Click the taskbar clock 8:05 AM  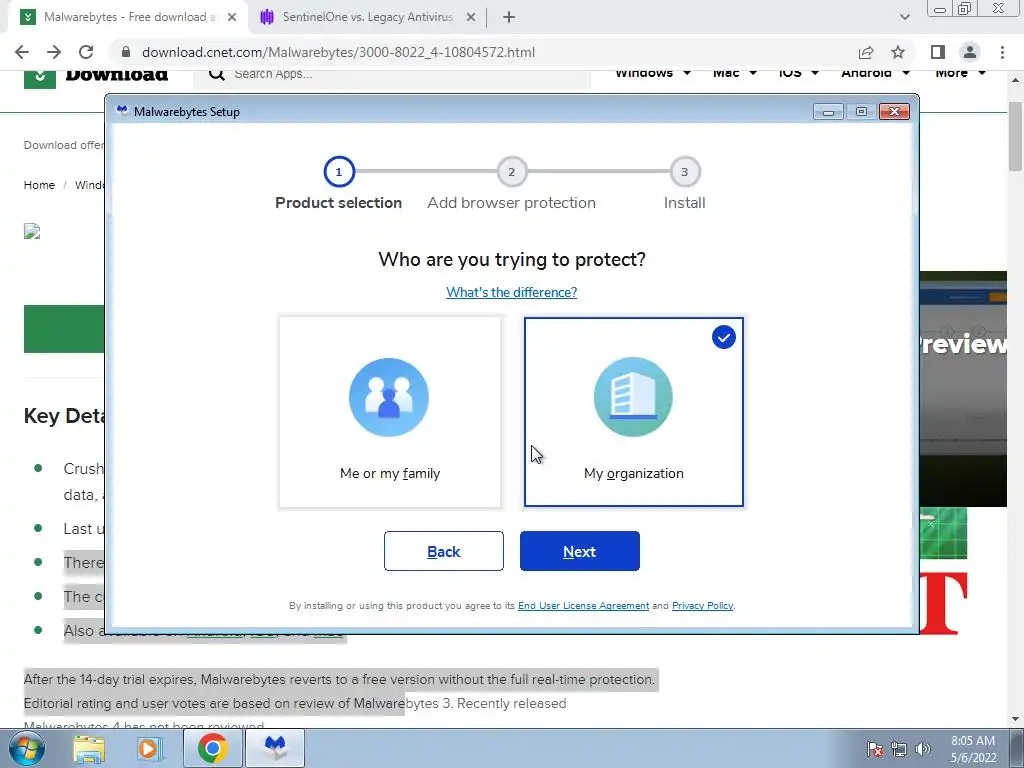973,749
